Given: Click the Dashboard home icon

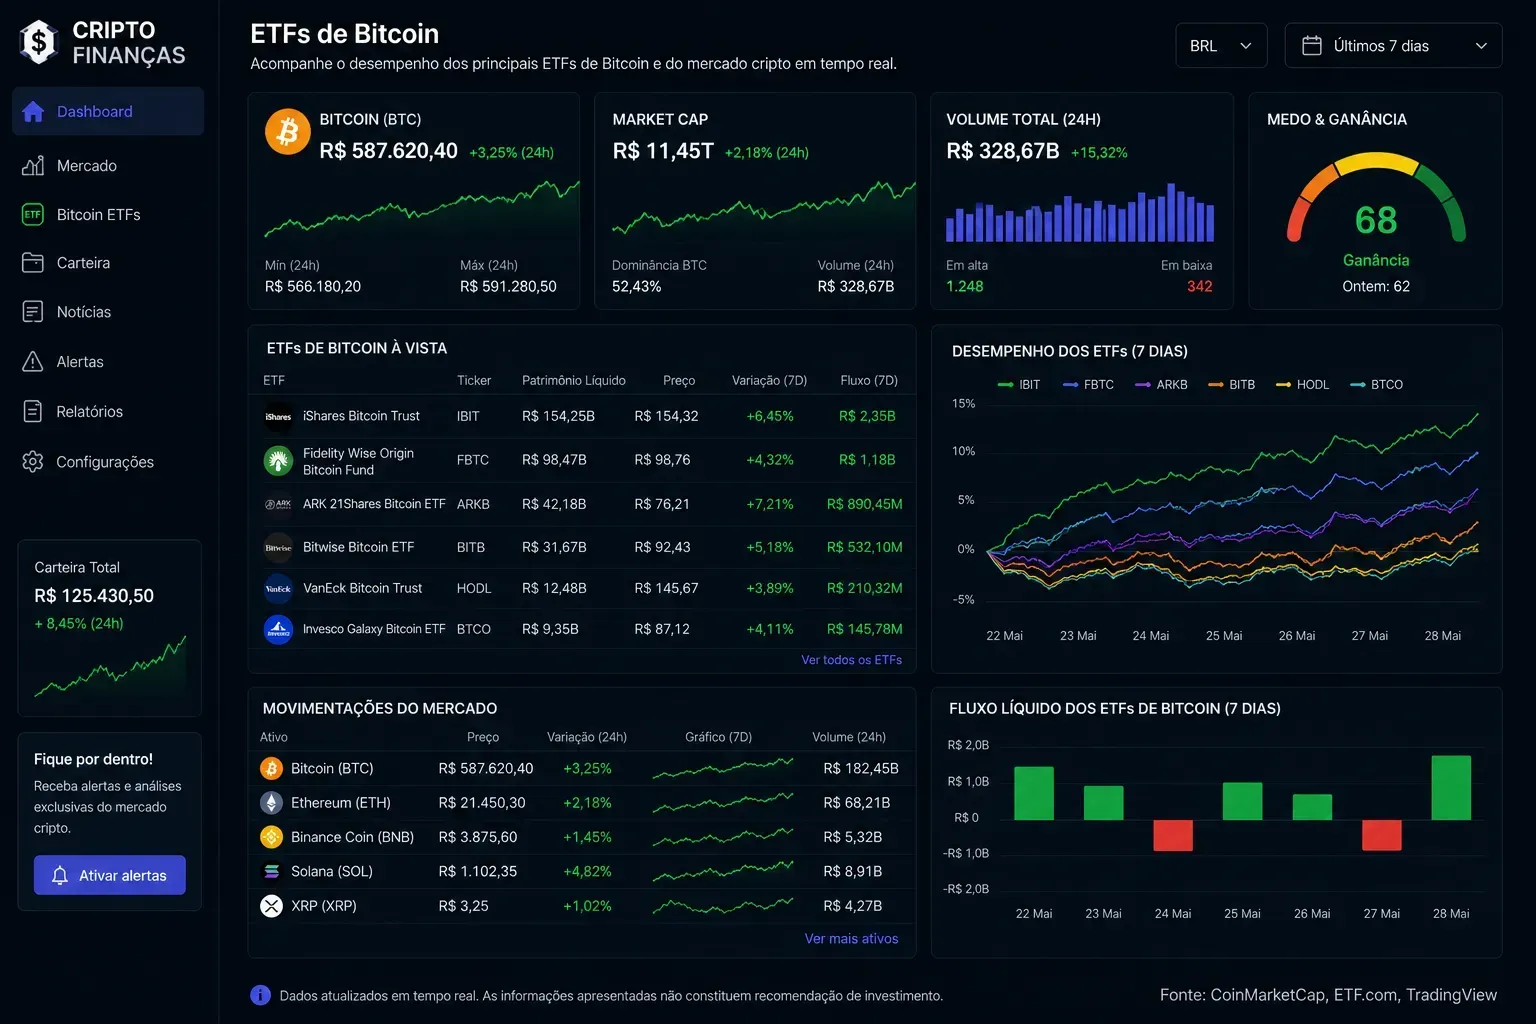Looking at the screenshot, I should pyautogui.click(x=33, y=111).
